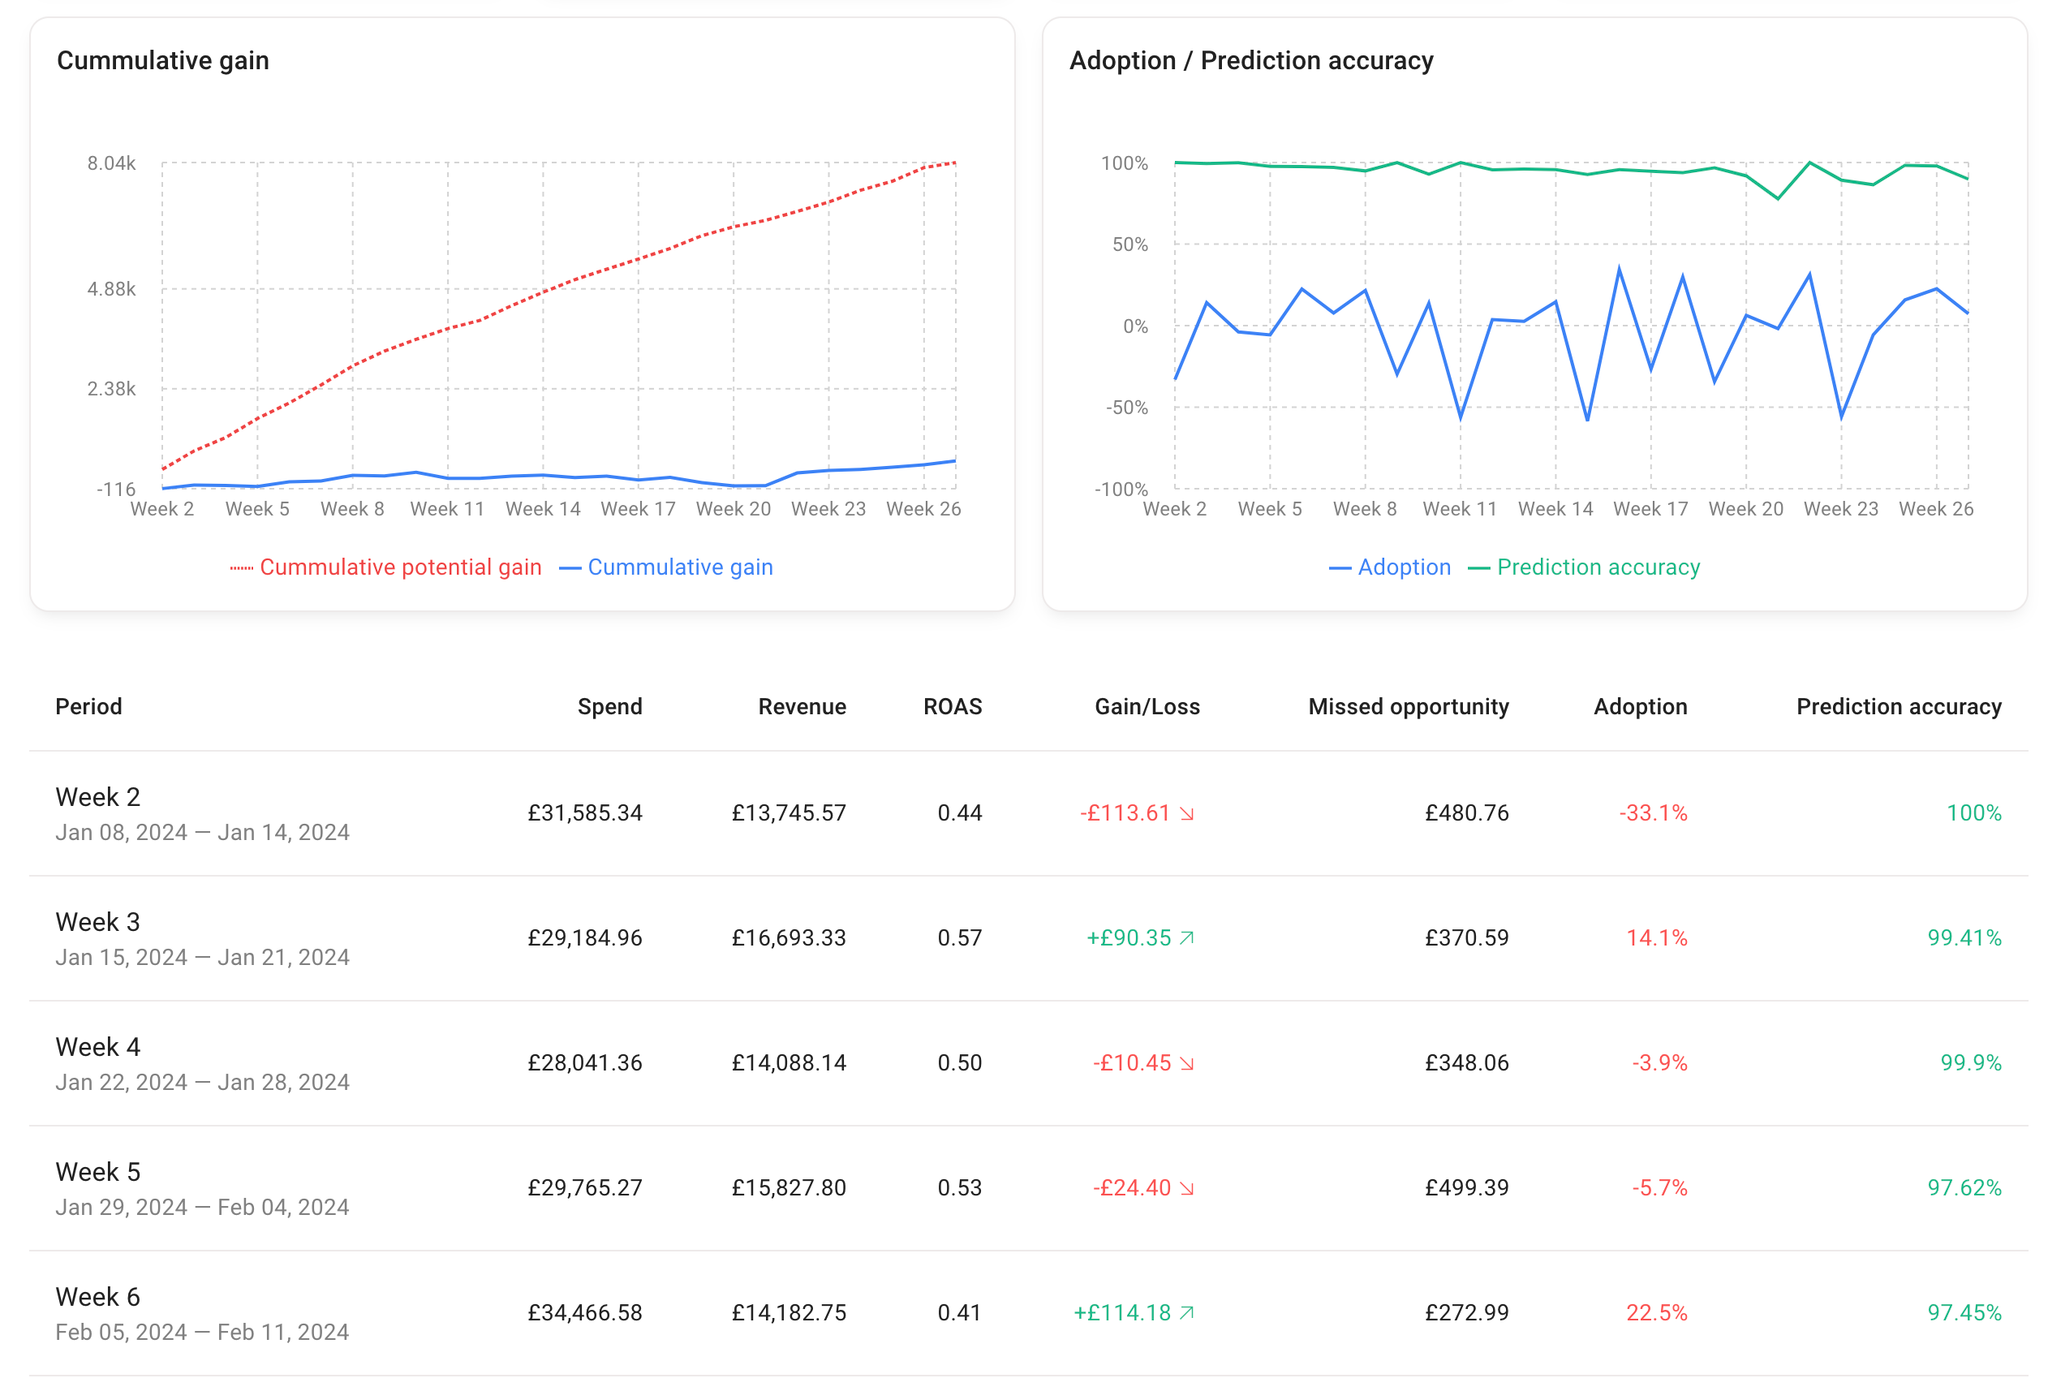Click the Adoption / Prediction accuracy chart title

pyautogui.click(x=1251, y=61)
